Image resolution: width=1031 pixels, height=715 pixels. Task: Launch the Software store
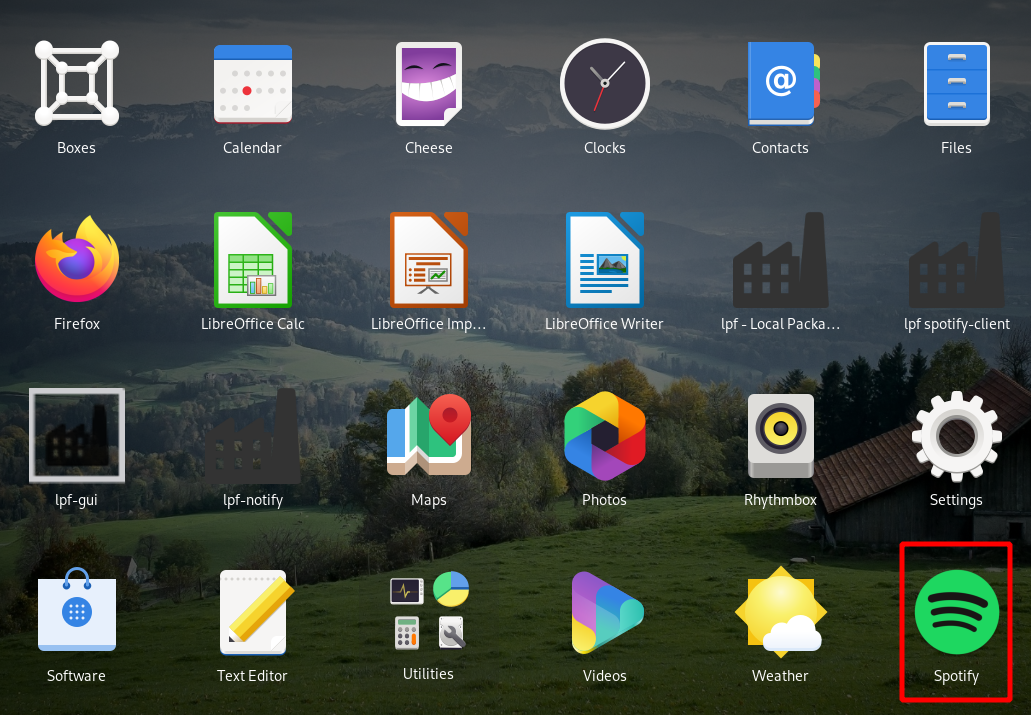click(x=77, y=611)
